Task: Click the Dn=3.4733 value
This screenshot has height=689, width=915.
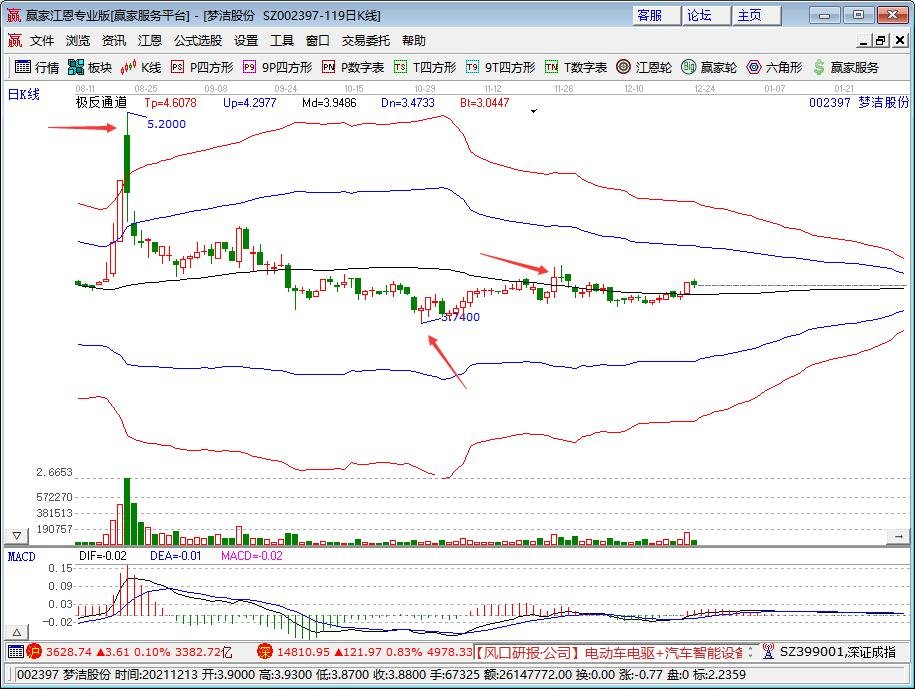Action: point(408,103)
